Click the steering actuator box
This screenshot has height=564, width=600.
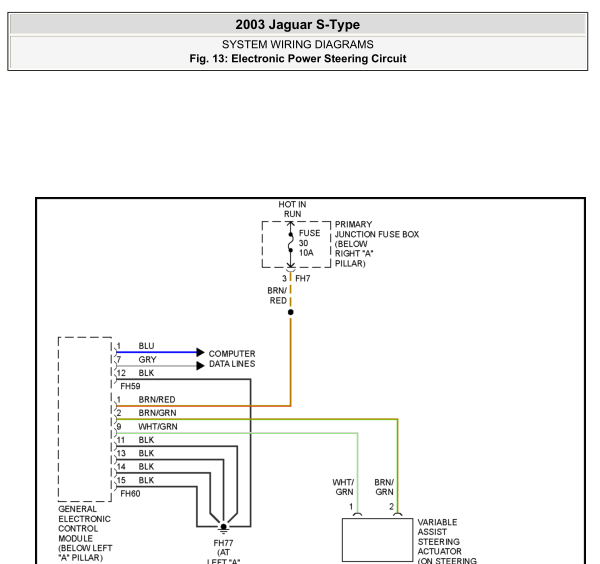click(377, 540)
